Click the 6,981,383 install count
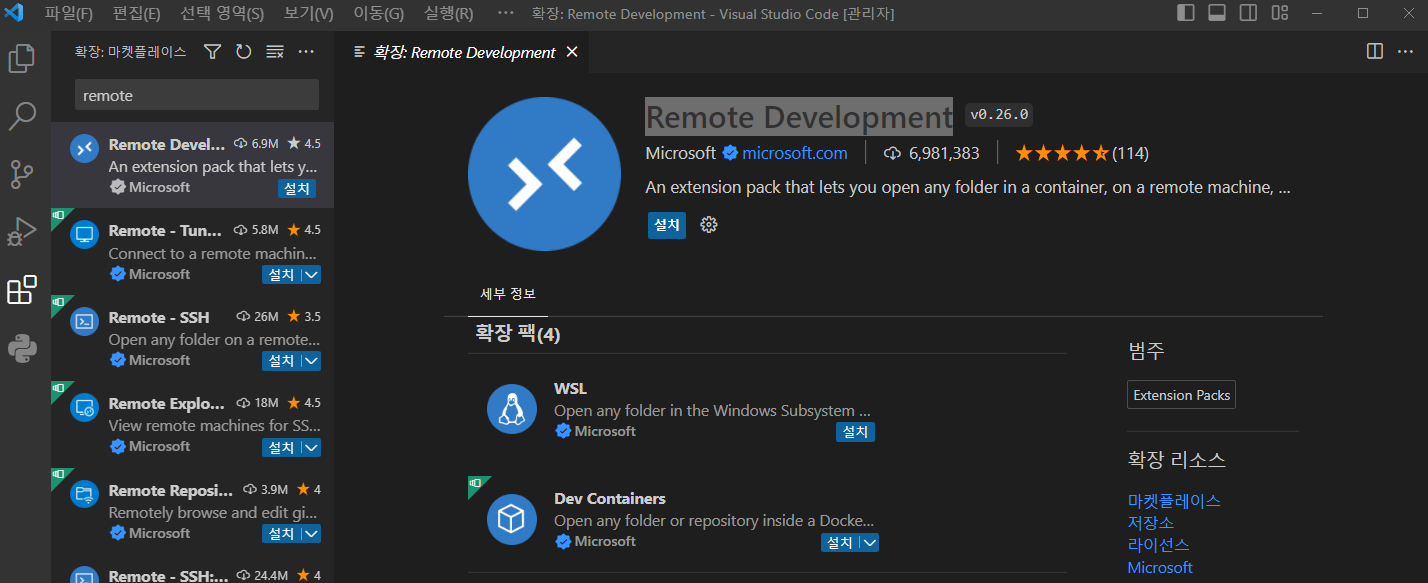 (932, 153)
